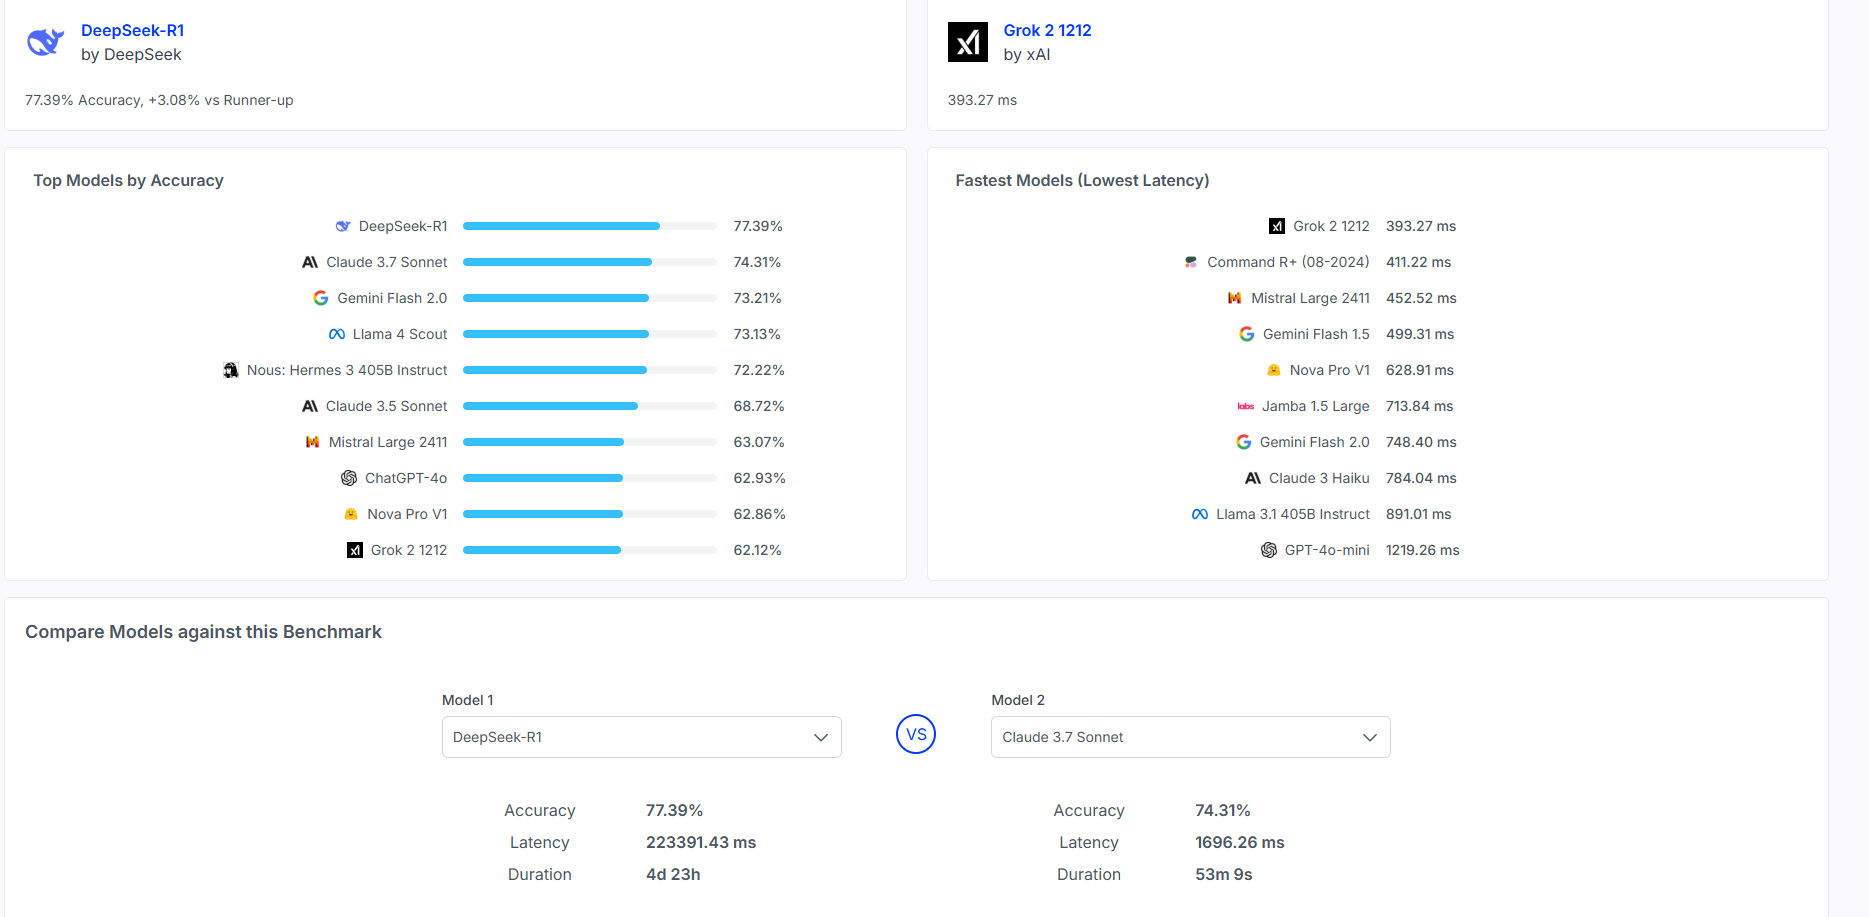Click the VS circle between model selectors
This screenshot has height=917, width=1870.
[x=916, y=734]
